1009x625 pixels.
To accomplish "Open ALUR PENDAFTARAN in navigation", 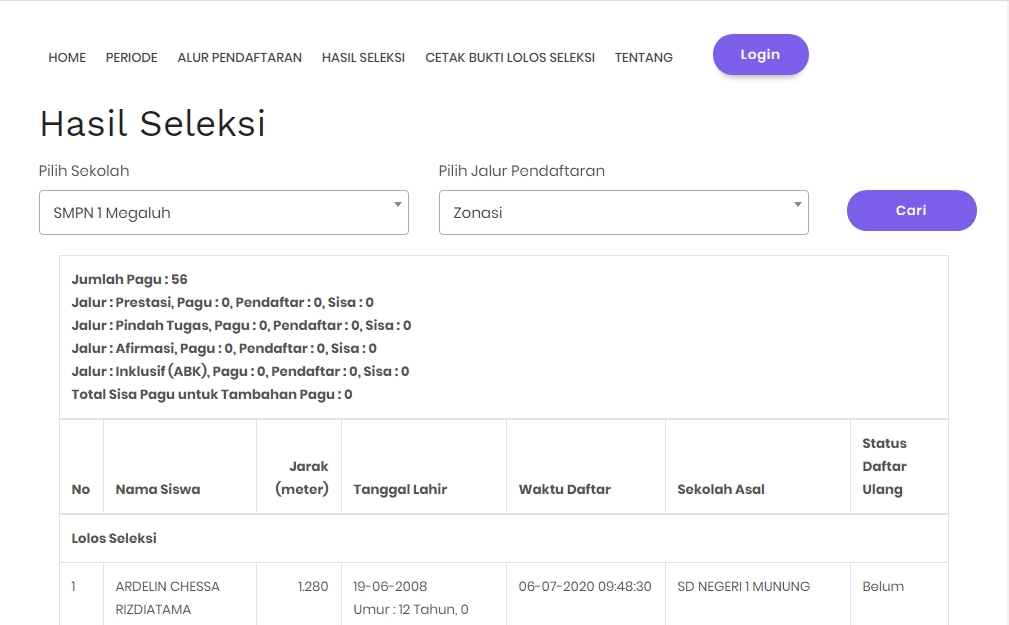I will pyautogui.click(x=239, y=58).
